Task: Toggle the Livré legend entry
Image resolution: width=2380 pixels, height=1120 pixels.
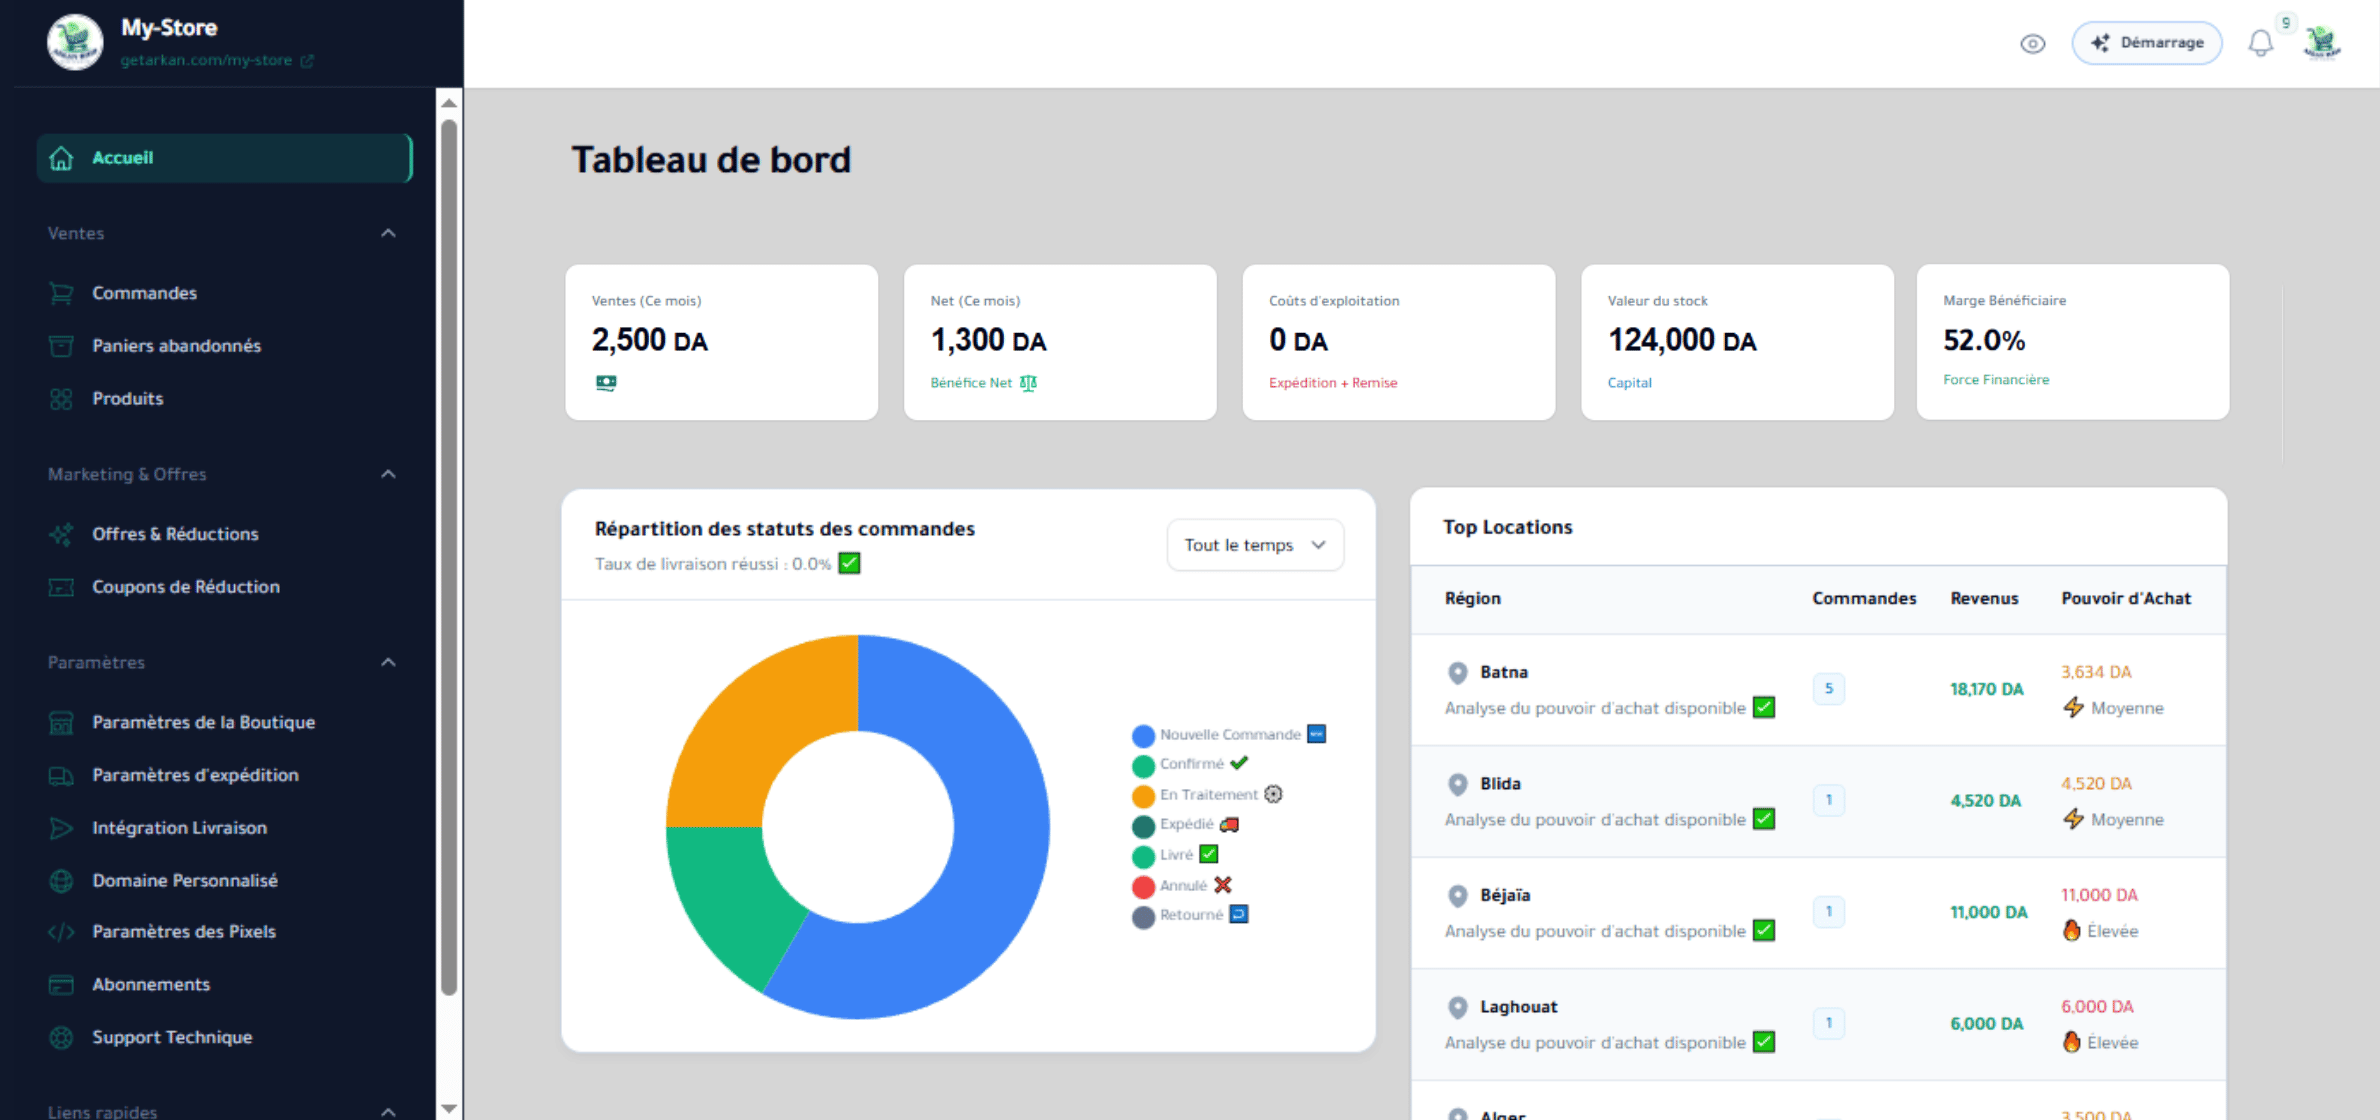Action: [x=1175, y=855]
